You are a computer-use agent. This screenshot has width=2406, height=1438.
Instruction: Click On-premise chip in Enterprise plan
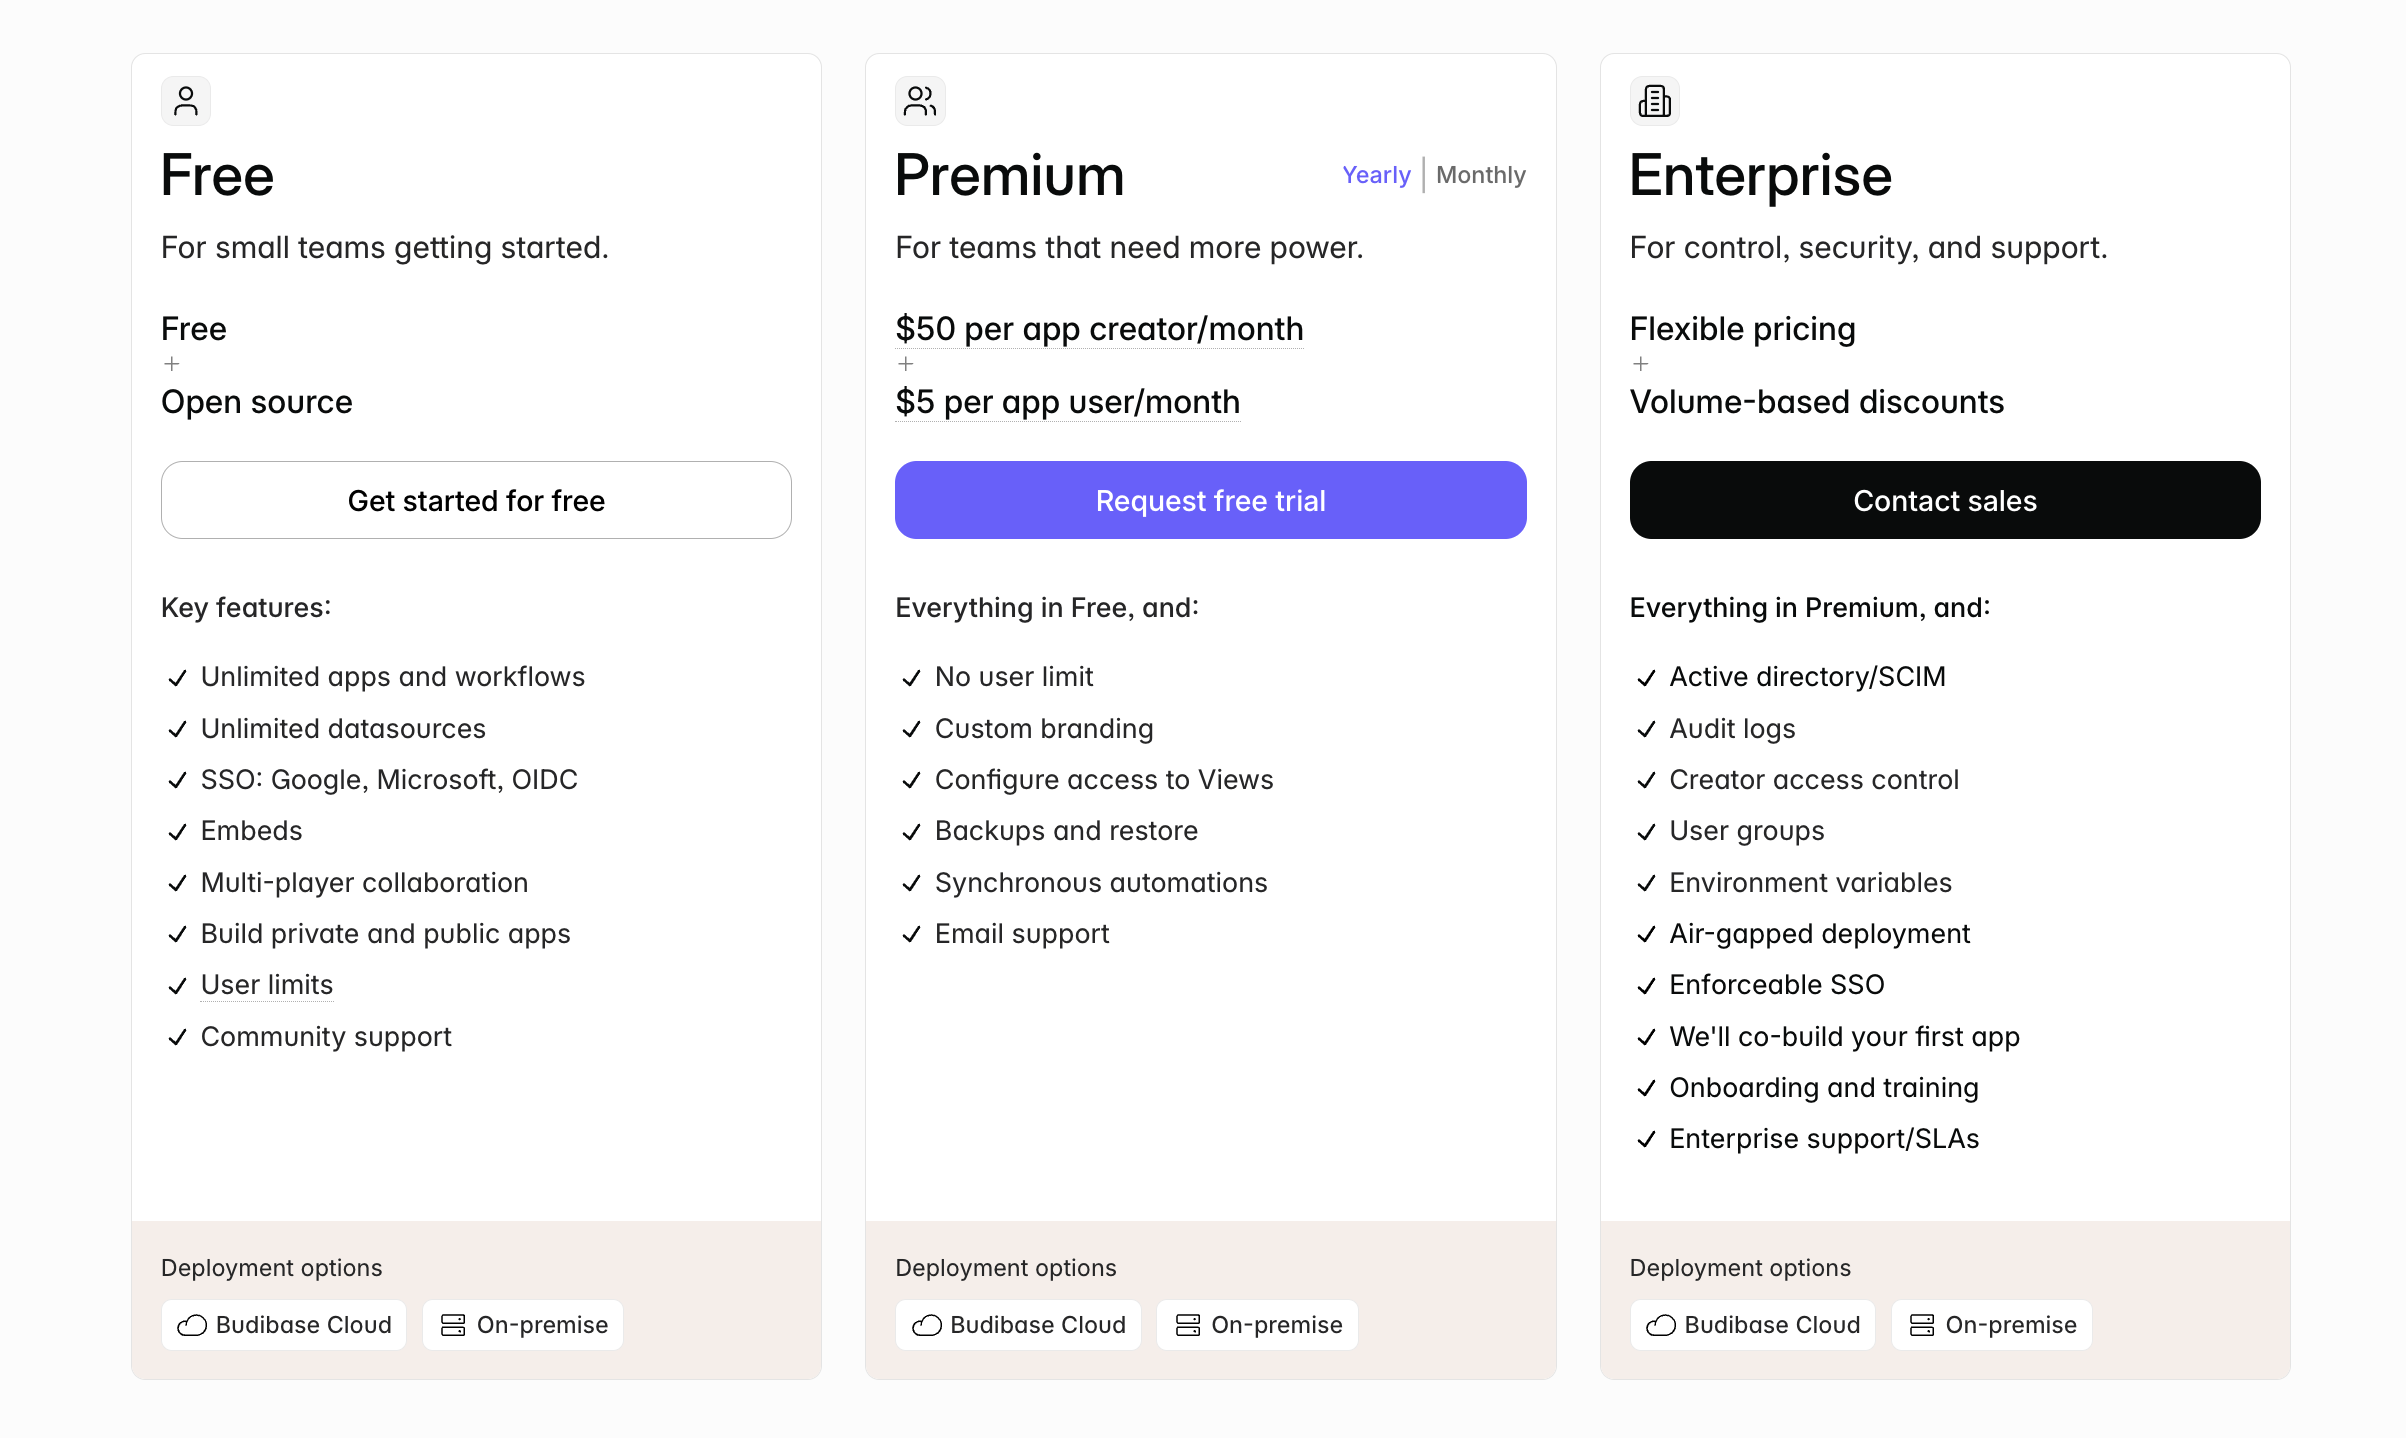coord(1992,1325)
